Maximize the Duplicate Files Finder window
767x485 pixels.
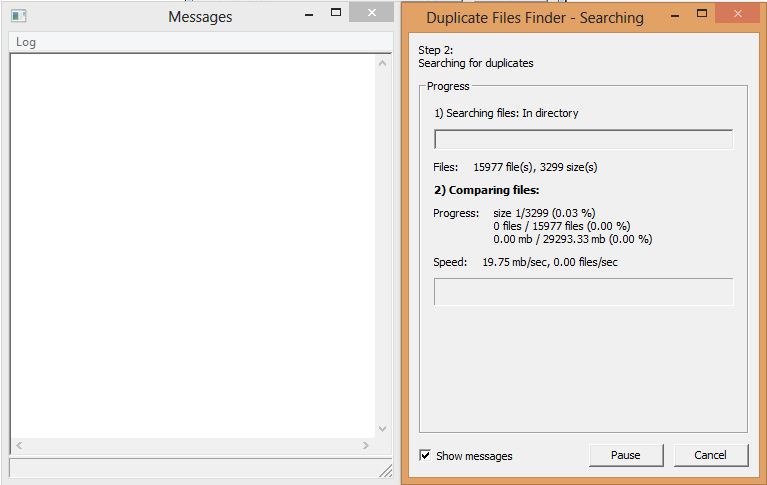pos(702,13)
